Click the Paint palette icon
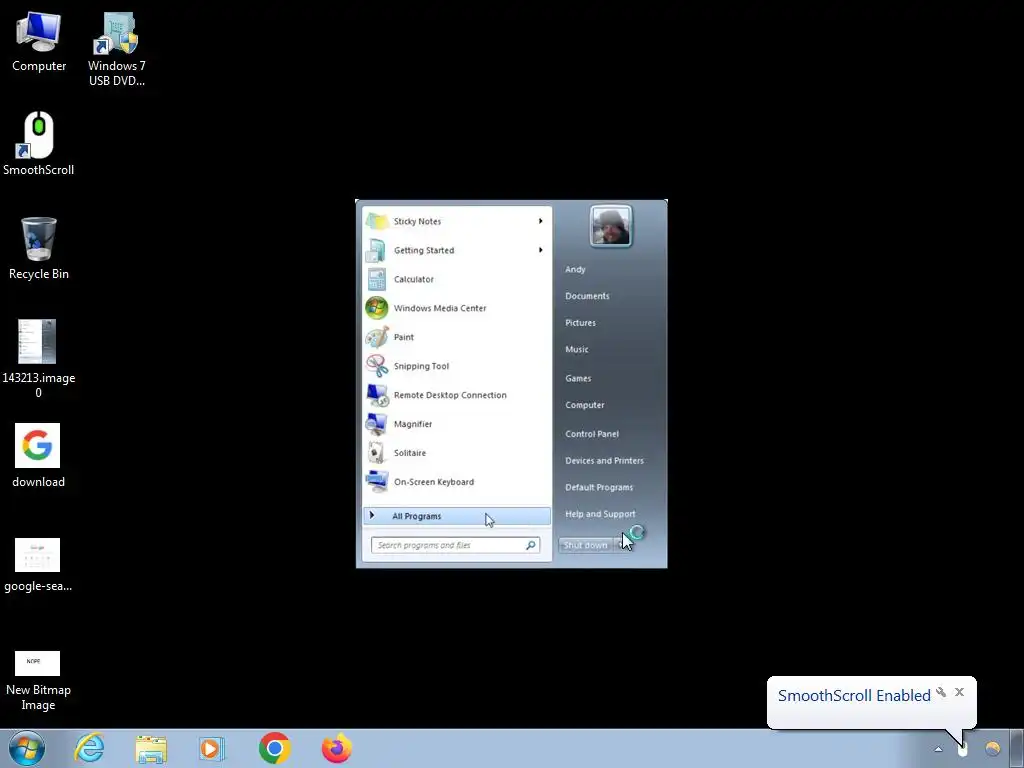Image resolution: width=1024 pixels, height=768 pixels. click(377, 337)
